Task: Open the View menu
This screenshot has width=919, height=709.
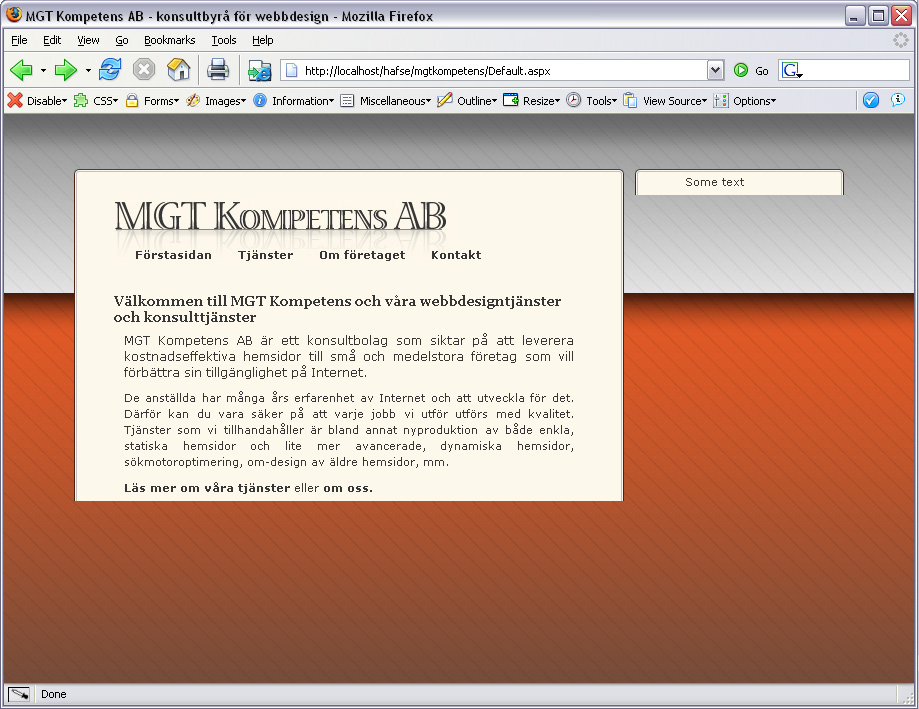Action: [88, 40]
